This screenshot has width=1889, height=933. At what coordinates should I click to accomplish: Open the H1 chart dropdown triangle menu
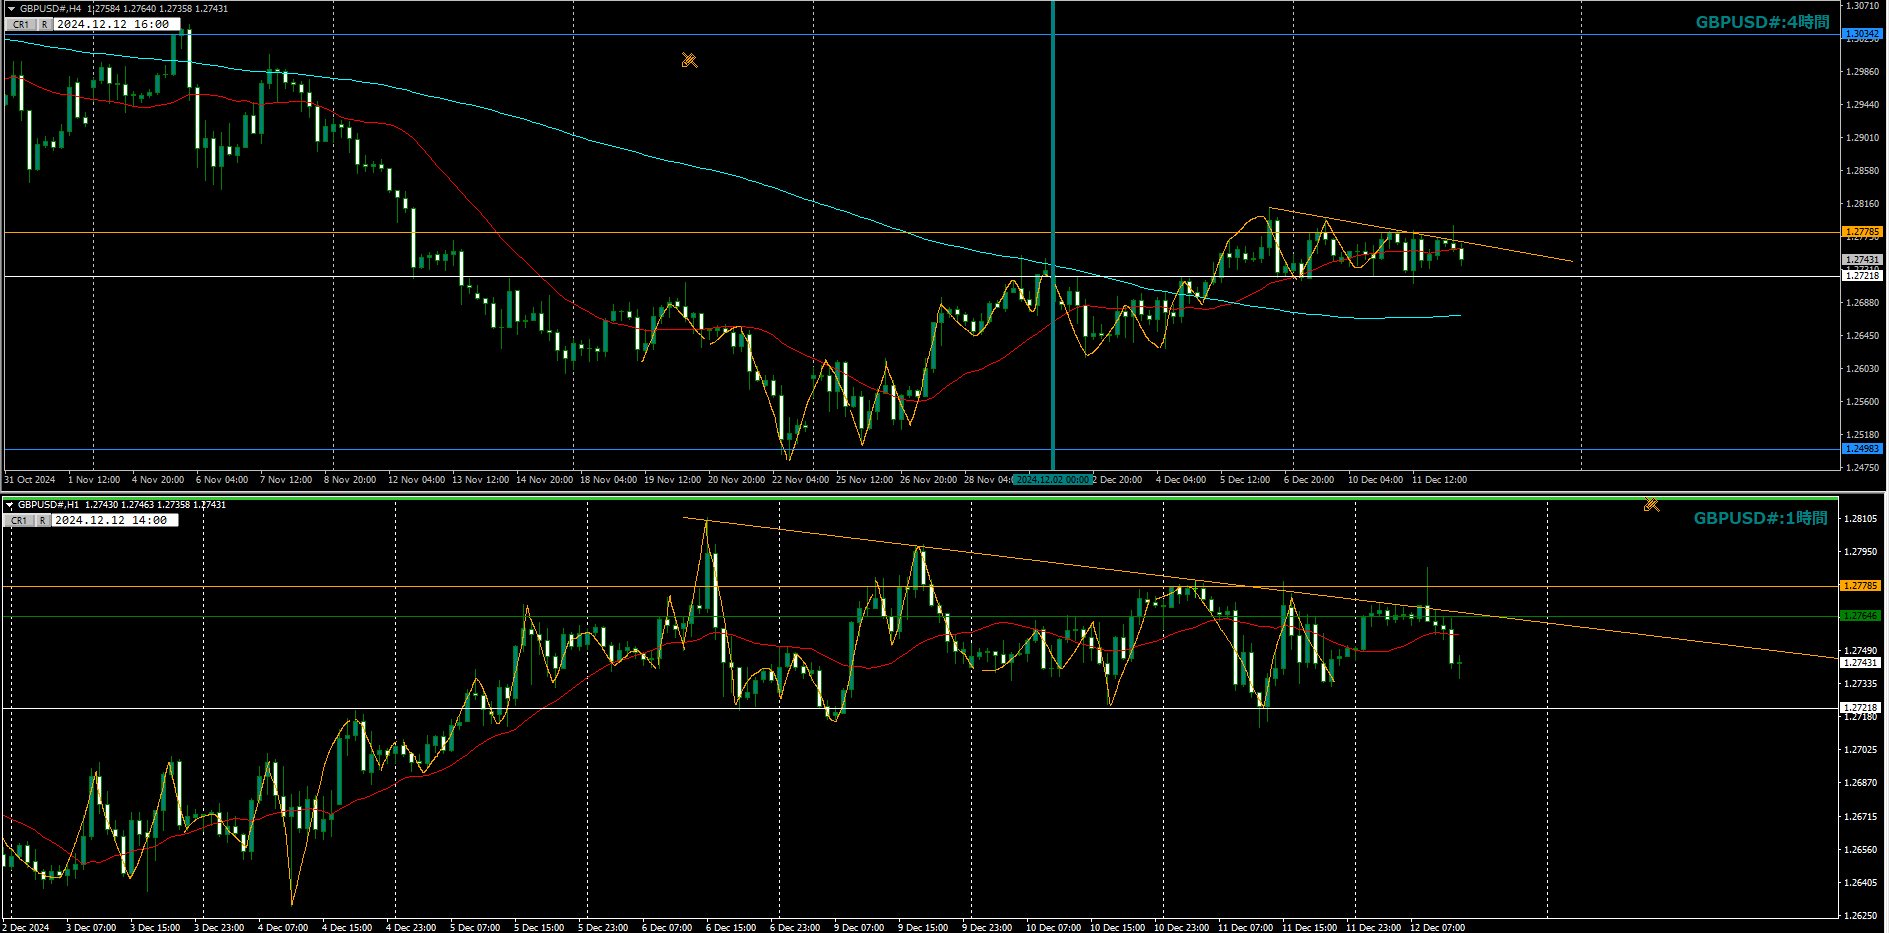click(9, 505)
